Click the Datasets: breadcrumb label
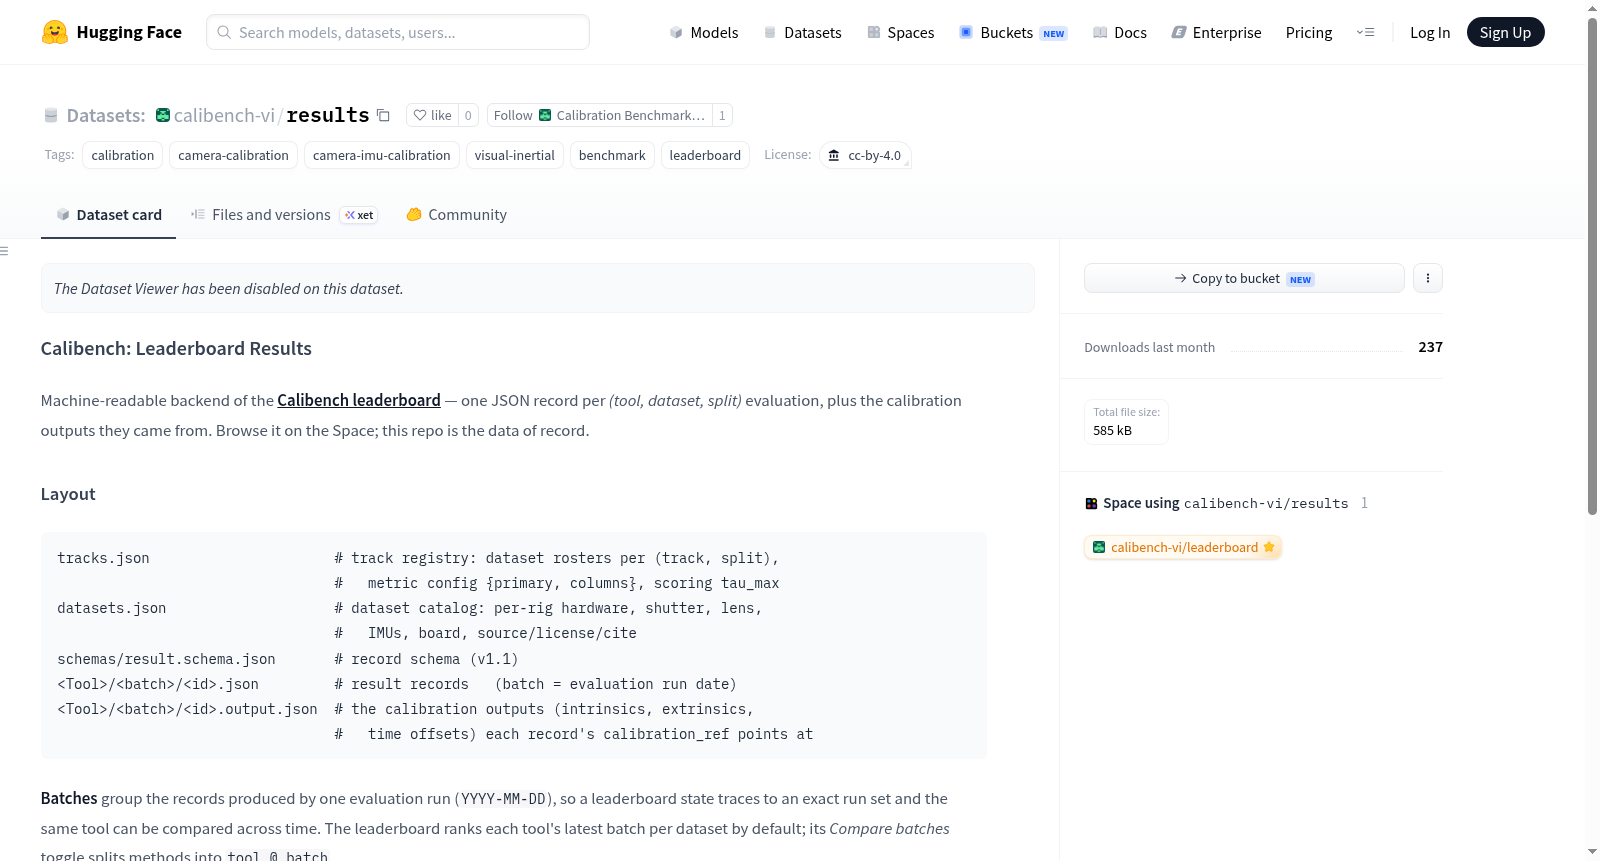This screenshot has width=1600, height=861. pos(106,115)
